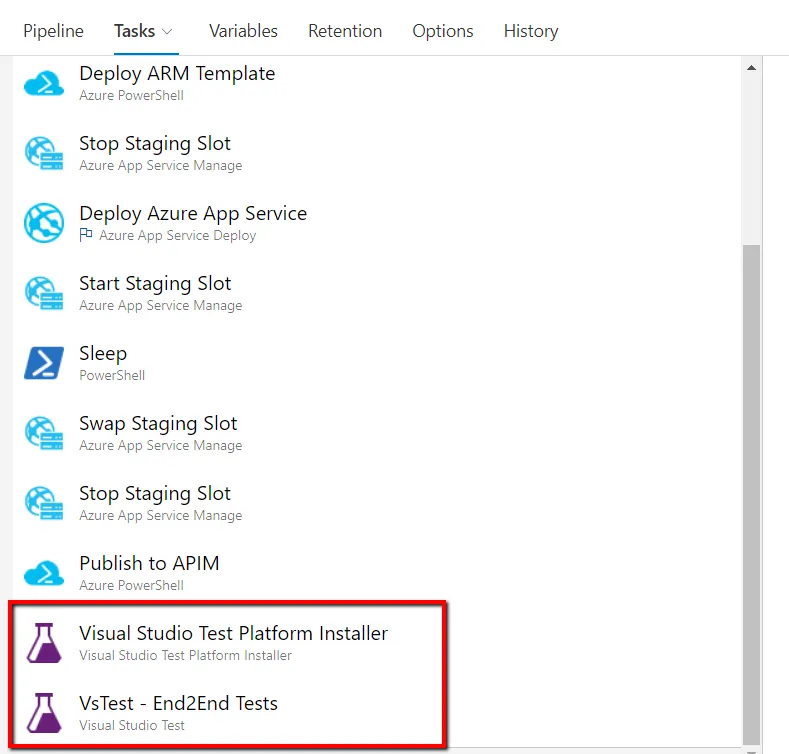Switch to the Tasks tab
This screenshot has width=789, height=754.
[134, 31]
